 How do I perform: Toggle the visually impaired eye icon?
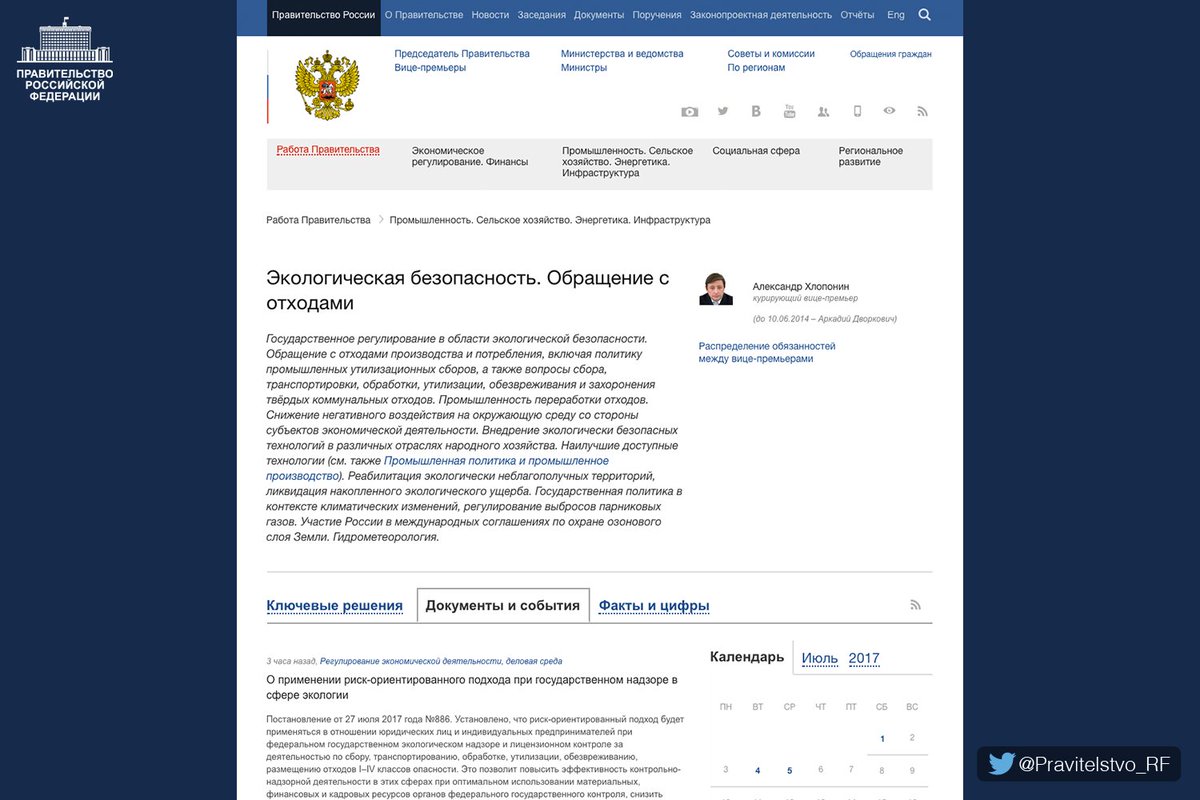[x=889, y=111]
